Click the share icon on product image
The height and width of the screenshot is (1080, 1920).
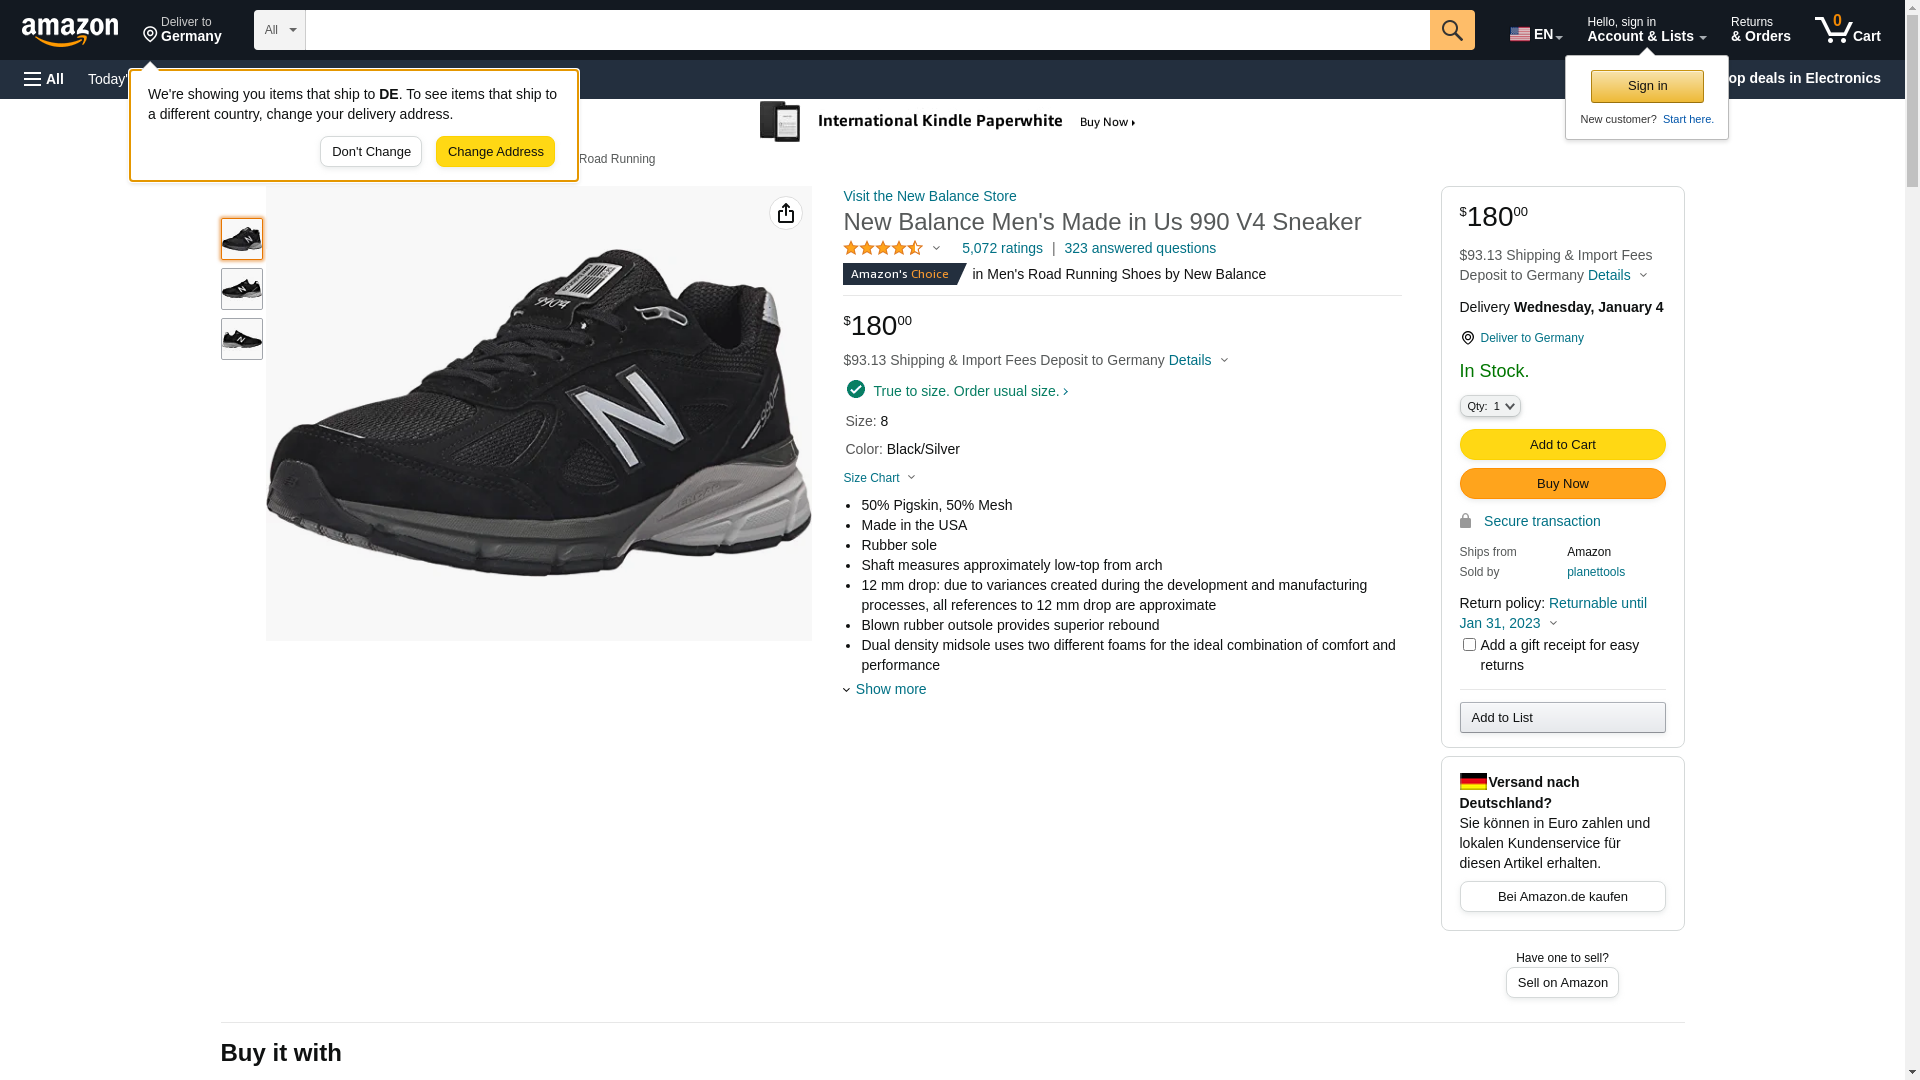[x=786, y=213]
